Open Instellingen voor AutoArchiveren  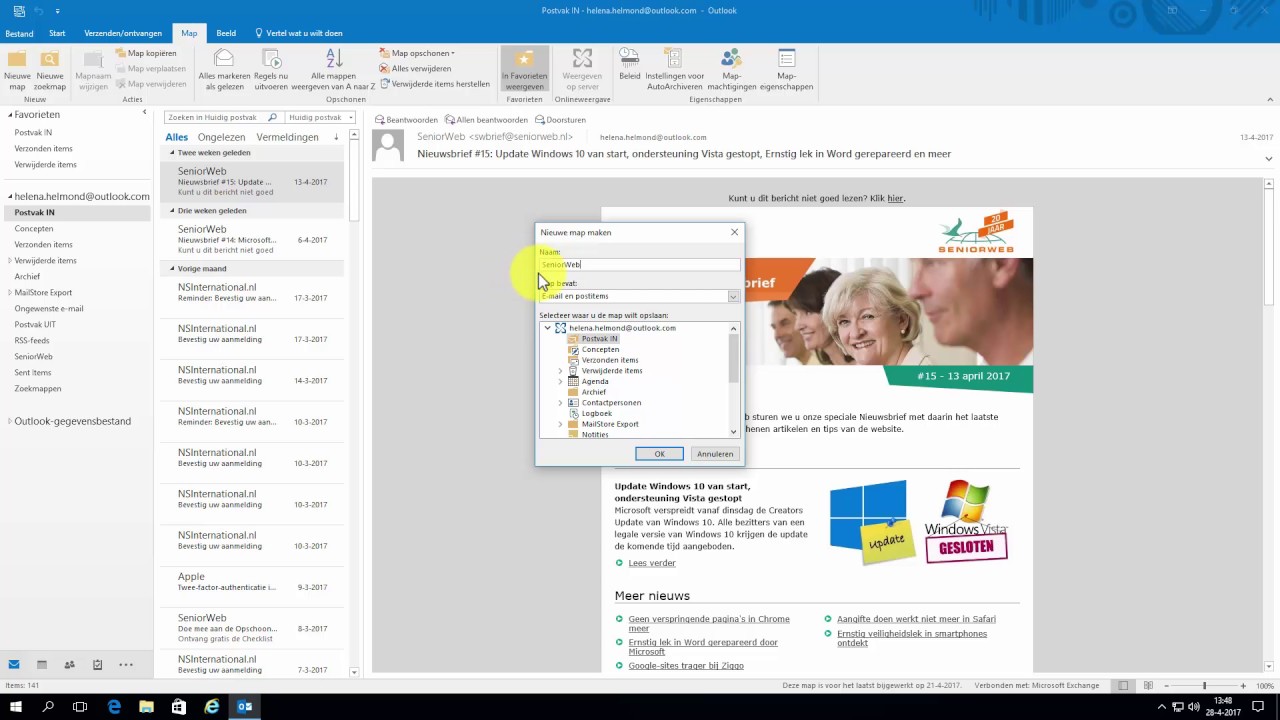coord(675,69)
